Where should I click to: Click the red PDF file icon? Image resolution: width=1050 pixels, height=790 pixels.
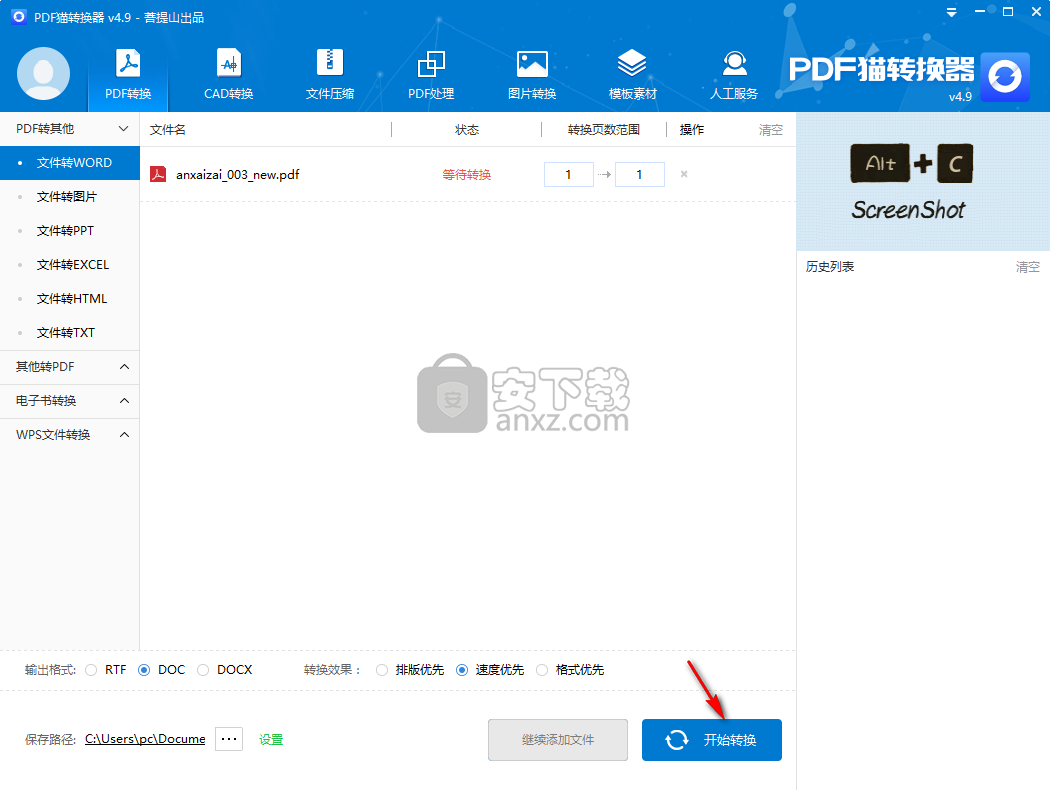[158, 174]
